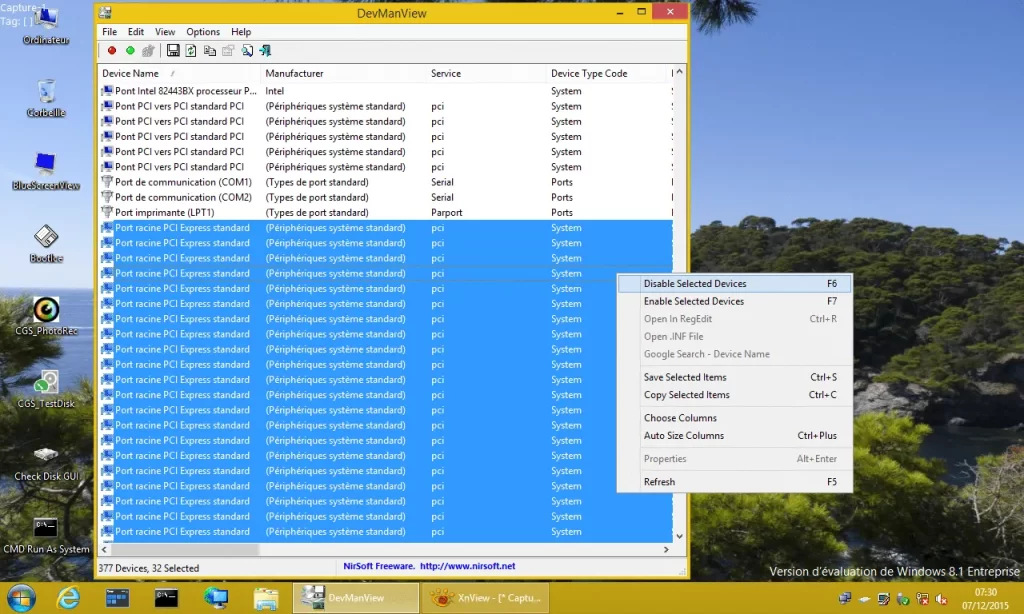Image resolution: width=1024 pixels, height=614 pixels.
Task: Select the Pont Intel 82443BX processeur row
Action: point(385,91)
